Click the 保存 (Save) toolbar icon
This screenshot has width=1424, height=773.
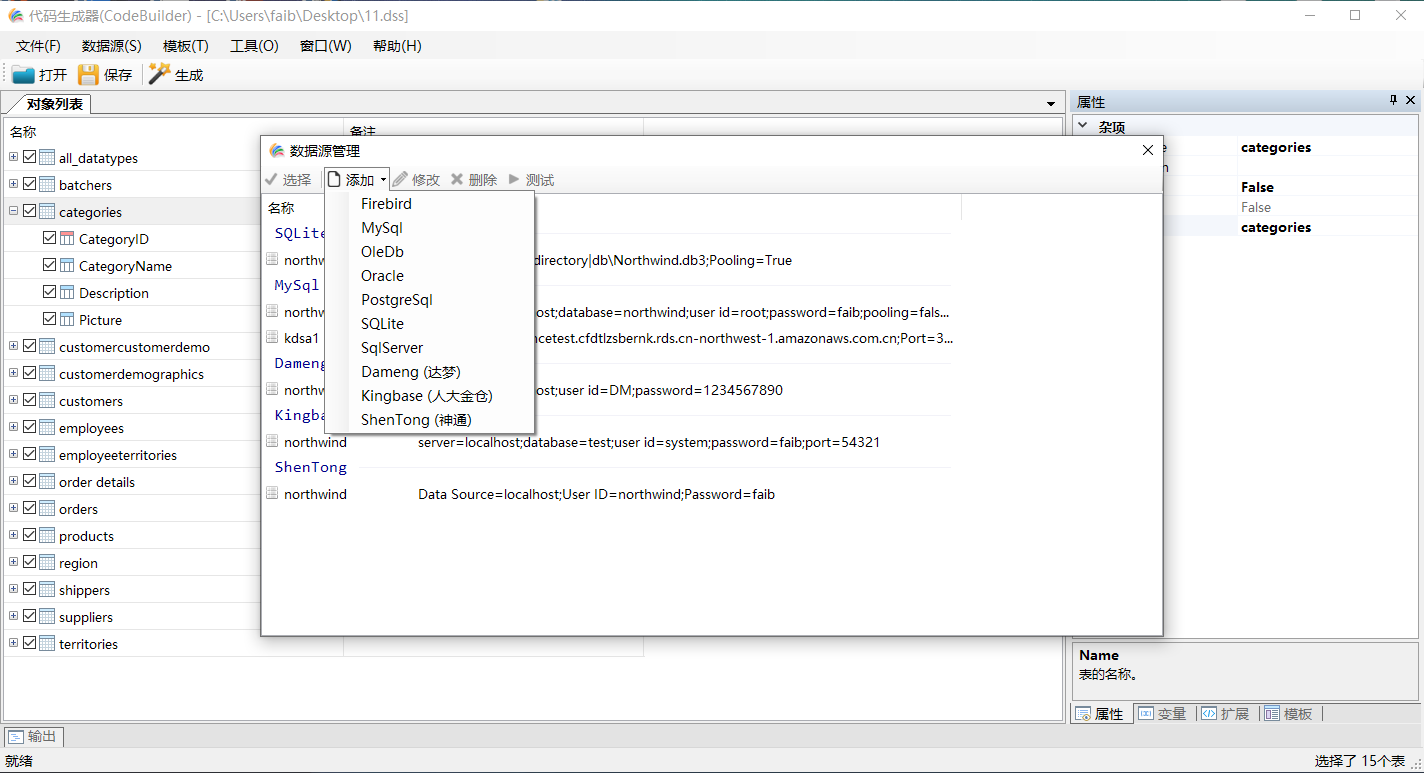point(88,72)
